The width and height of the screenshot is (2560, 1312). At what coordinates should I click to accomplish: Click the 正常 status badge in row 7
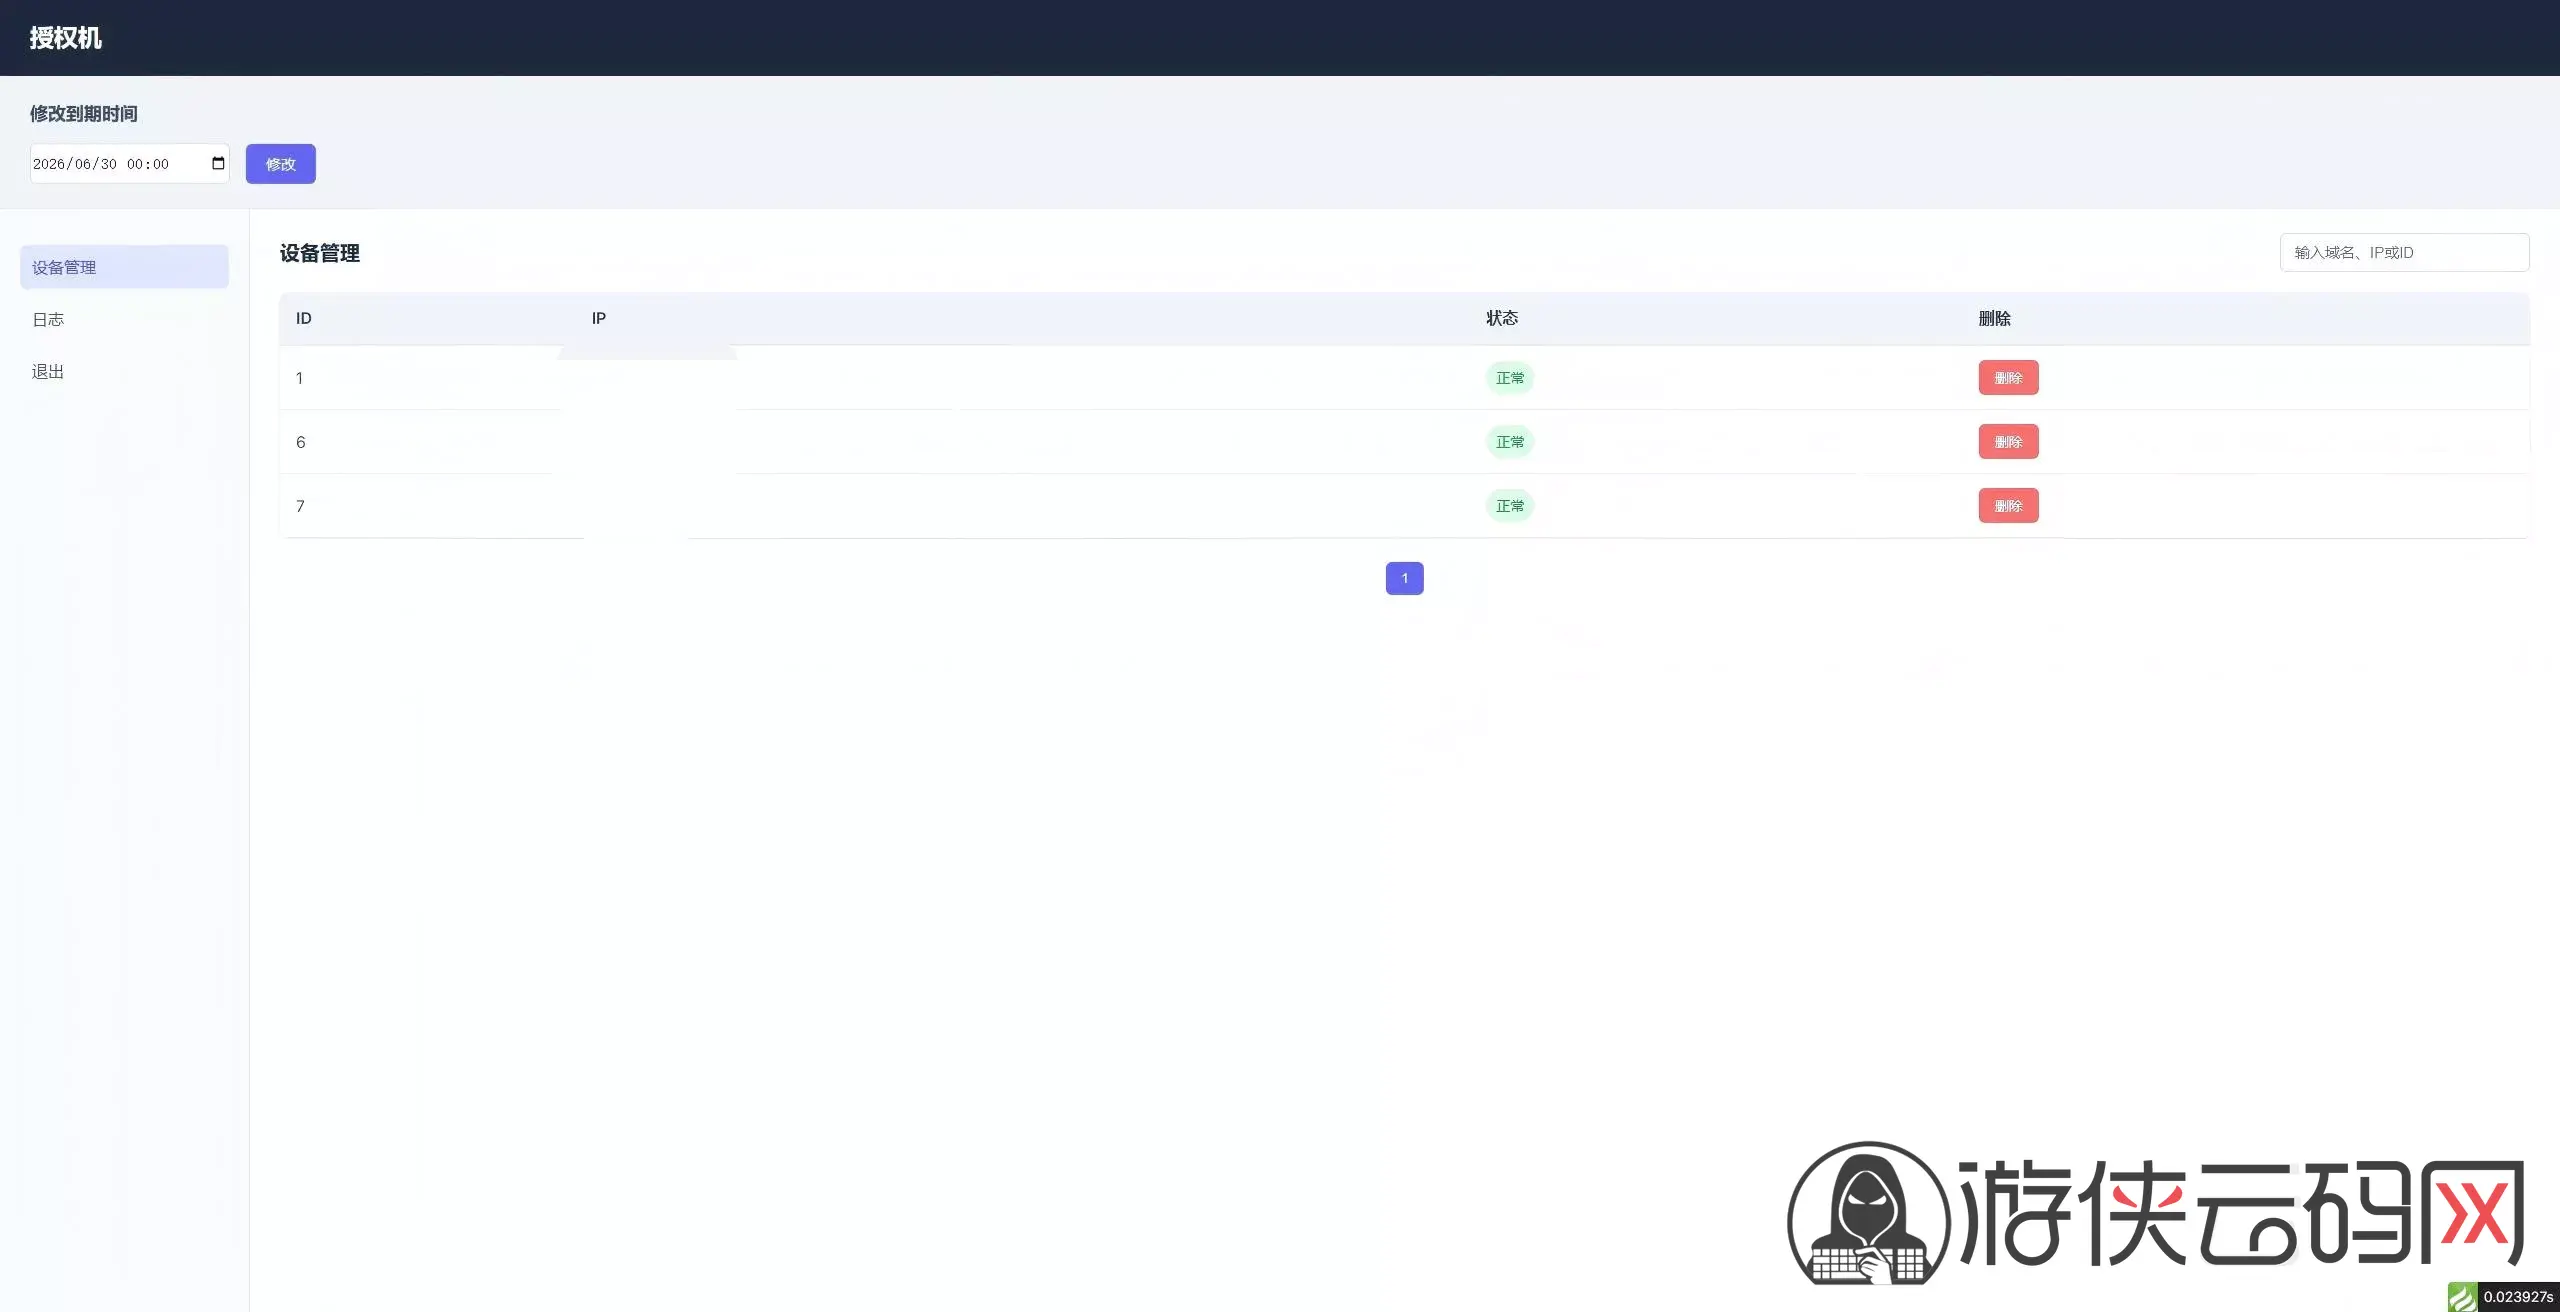pos(1510,506)
